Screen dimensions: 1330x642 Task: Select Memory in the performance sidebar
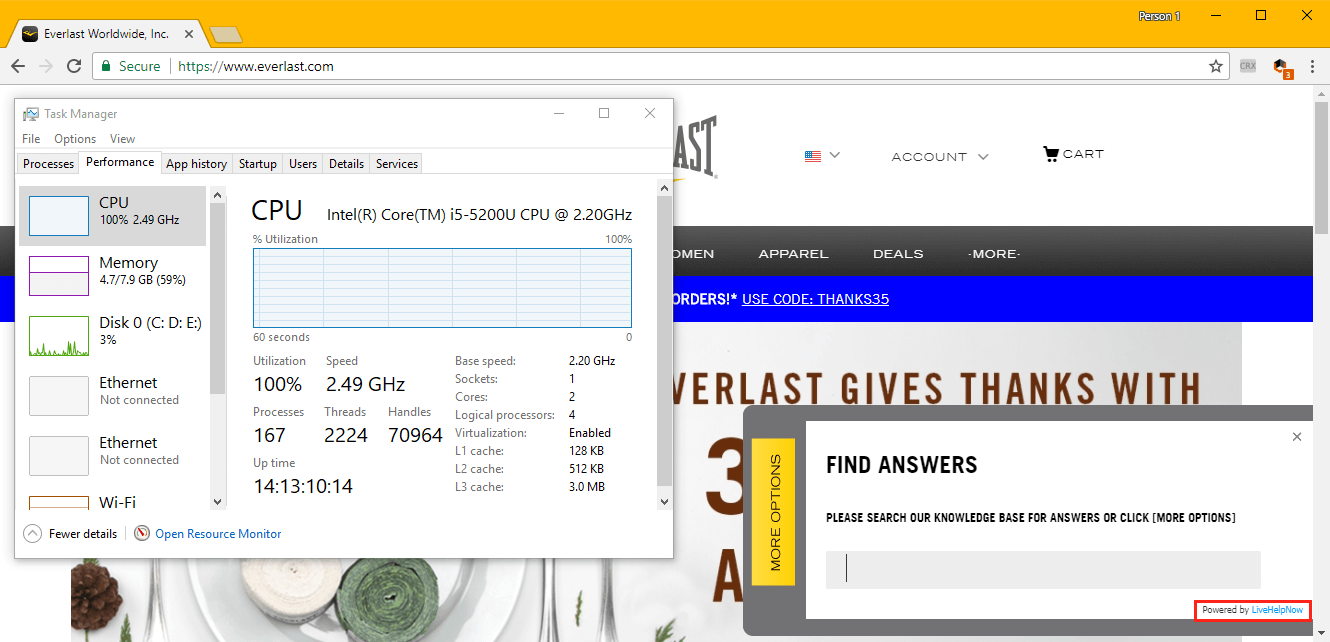pos(113,271)
